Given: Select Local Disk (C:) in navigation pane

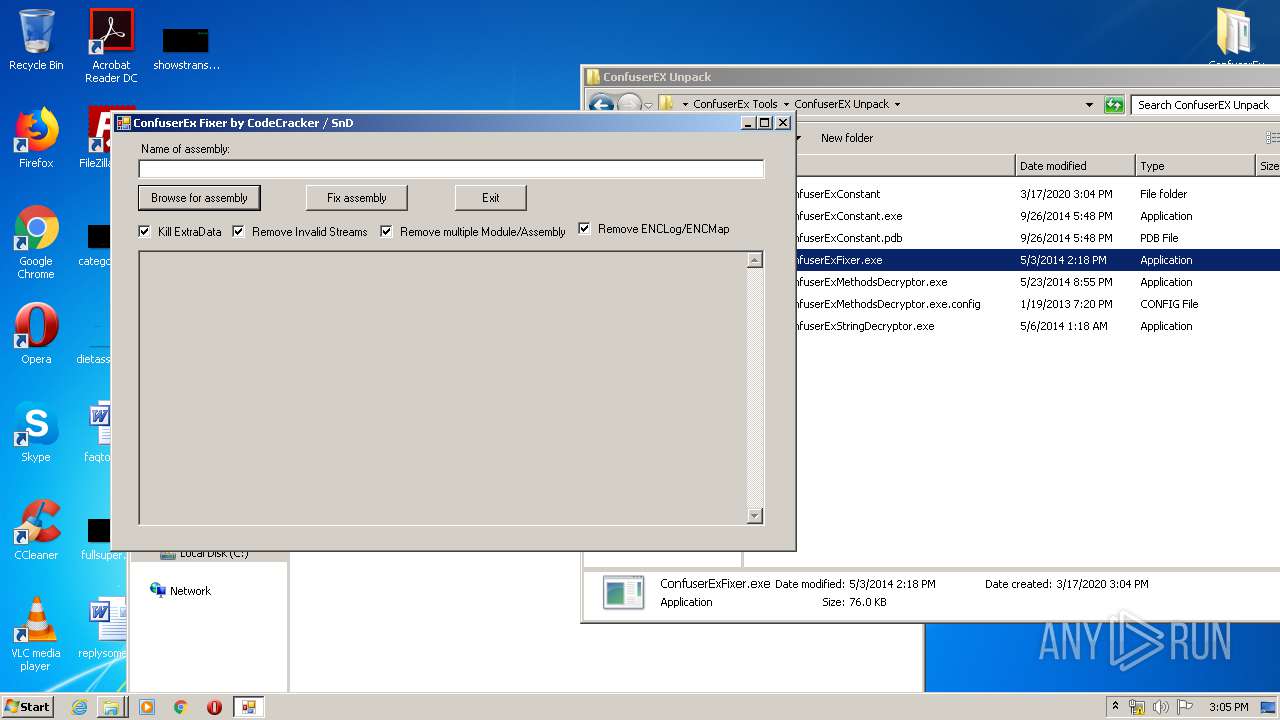Looking at the screenshot, I should [x=204, y=555].
